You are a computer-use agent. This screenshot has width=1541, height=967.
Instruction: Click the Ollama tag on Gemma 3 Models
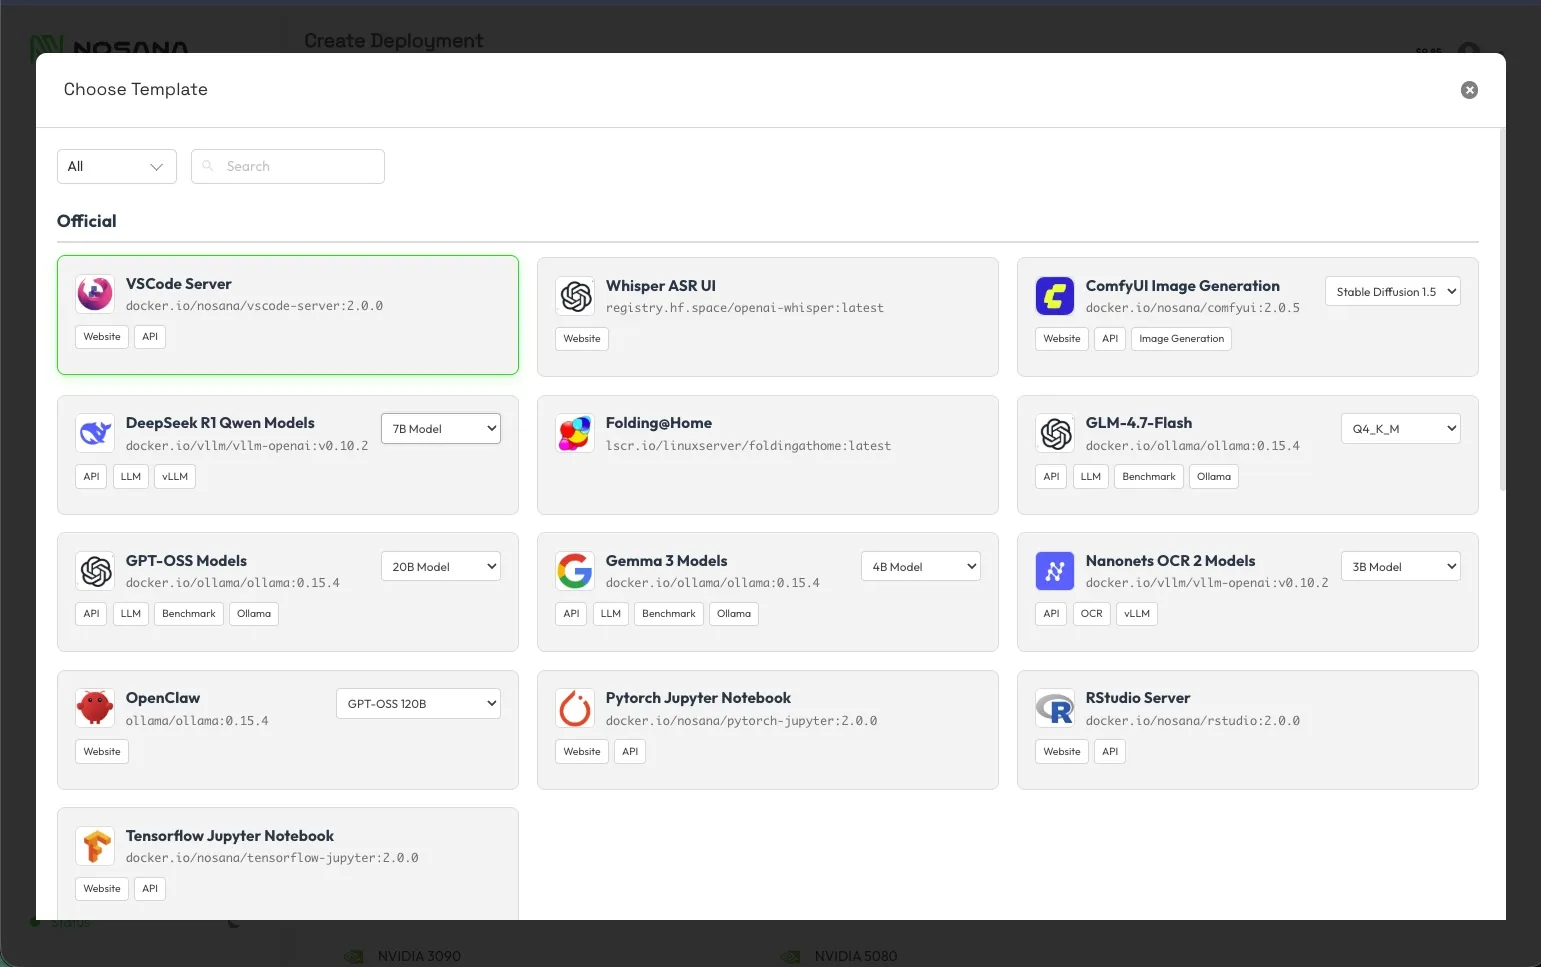coord(734,614)
